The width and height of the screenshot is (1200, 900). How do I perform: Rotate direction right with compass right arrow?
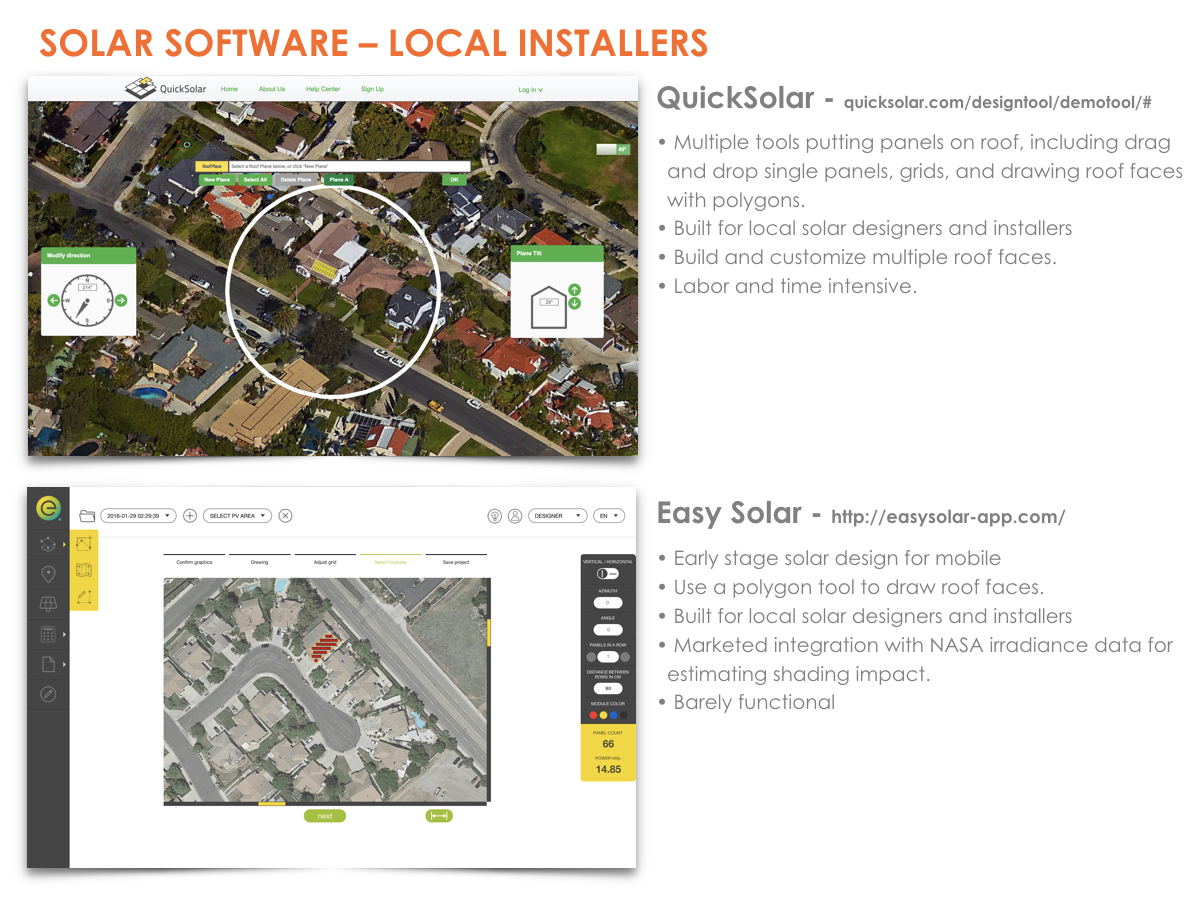121,300
